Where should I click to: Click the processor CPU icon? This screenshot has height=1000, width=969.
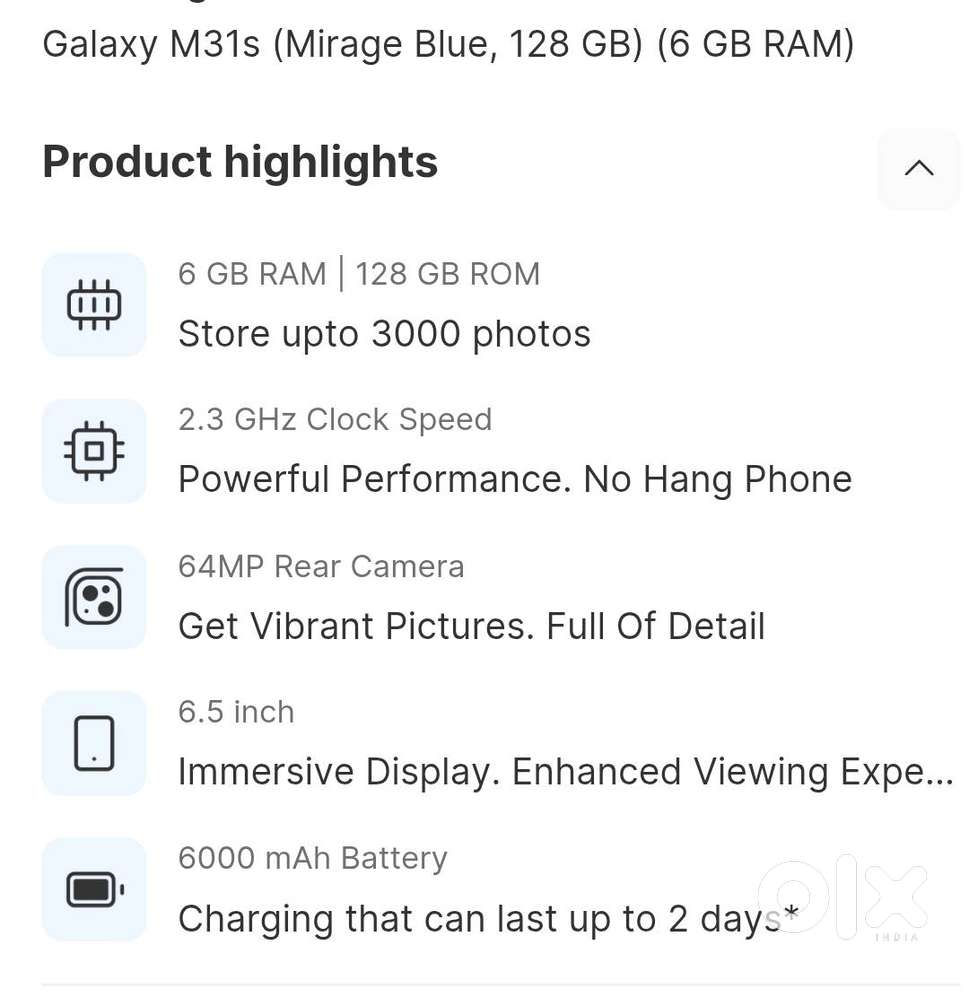(94, 451)
